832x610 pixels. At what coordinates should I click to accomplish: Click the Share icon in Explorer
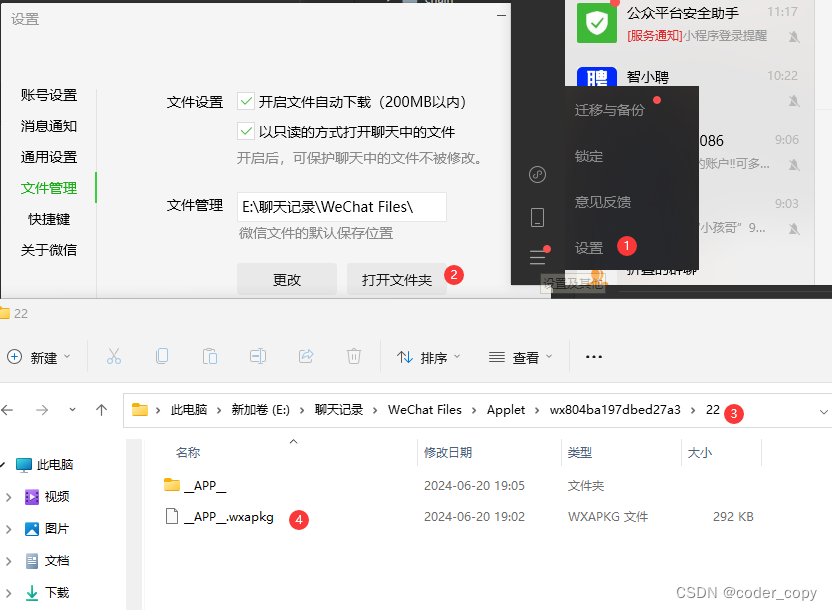tap(306, 356)
